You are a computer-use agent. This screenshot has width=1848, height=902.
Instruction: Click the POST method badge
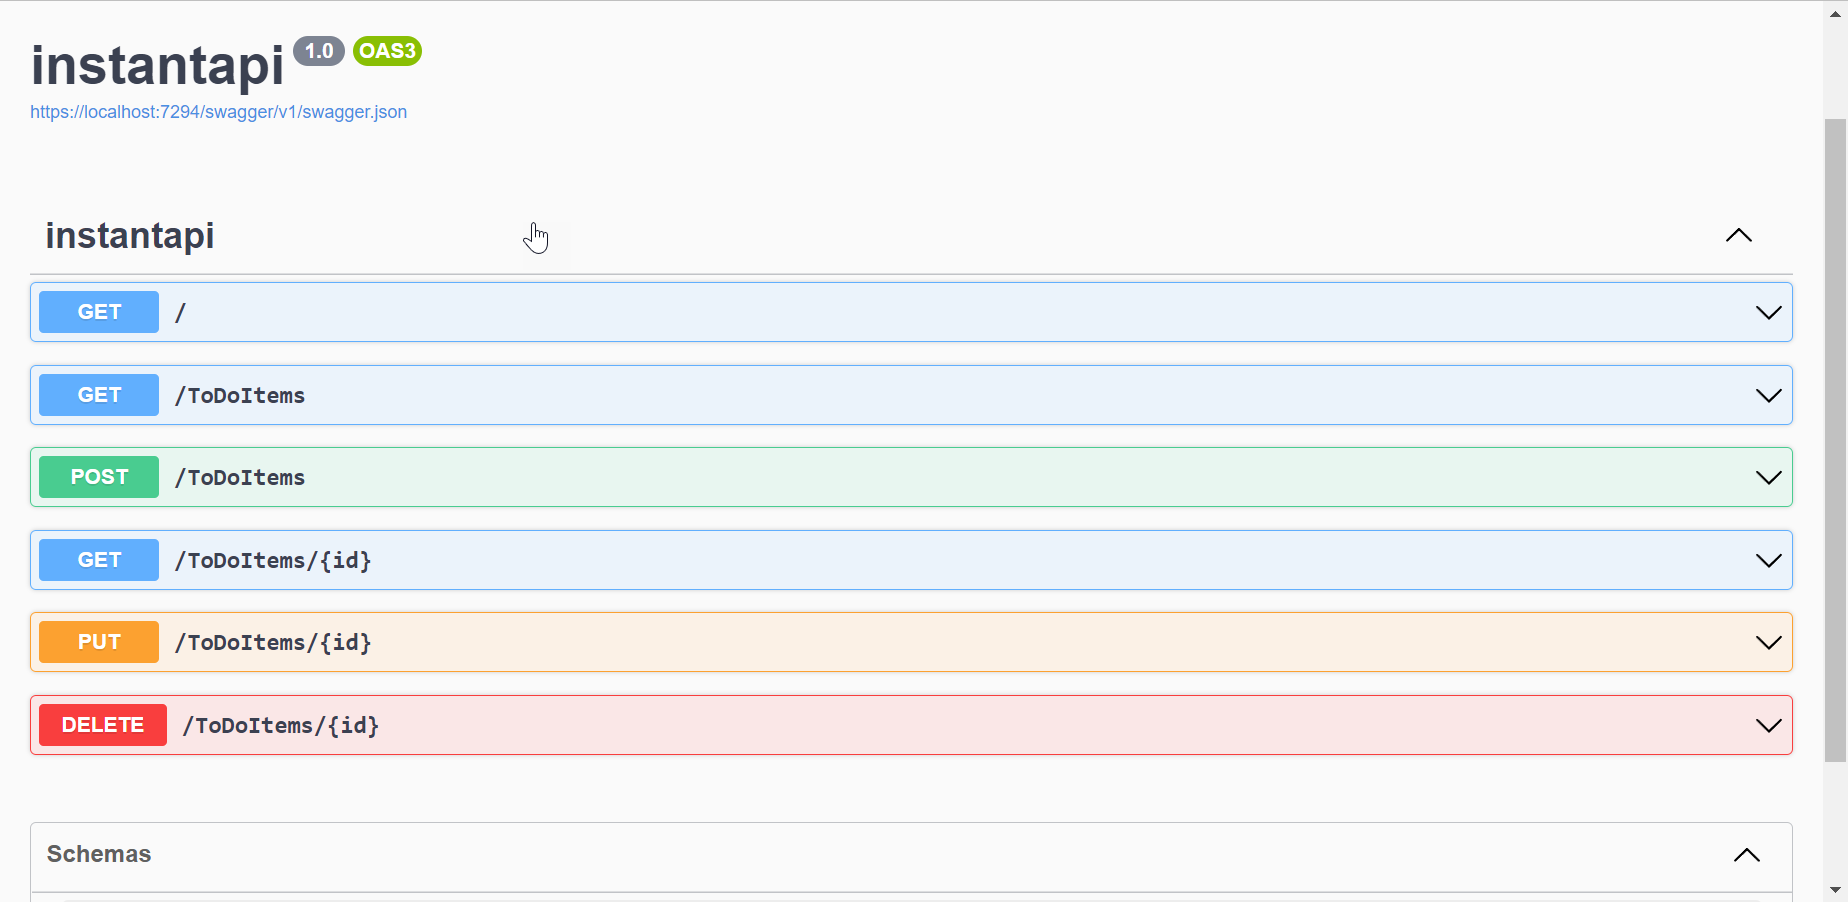point(99,477)
